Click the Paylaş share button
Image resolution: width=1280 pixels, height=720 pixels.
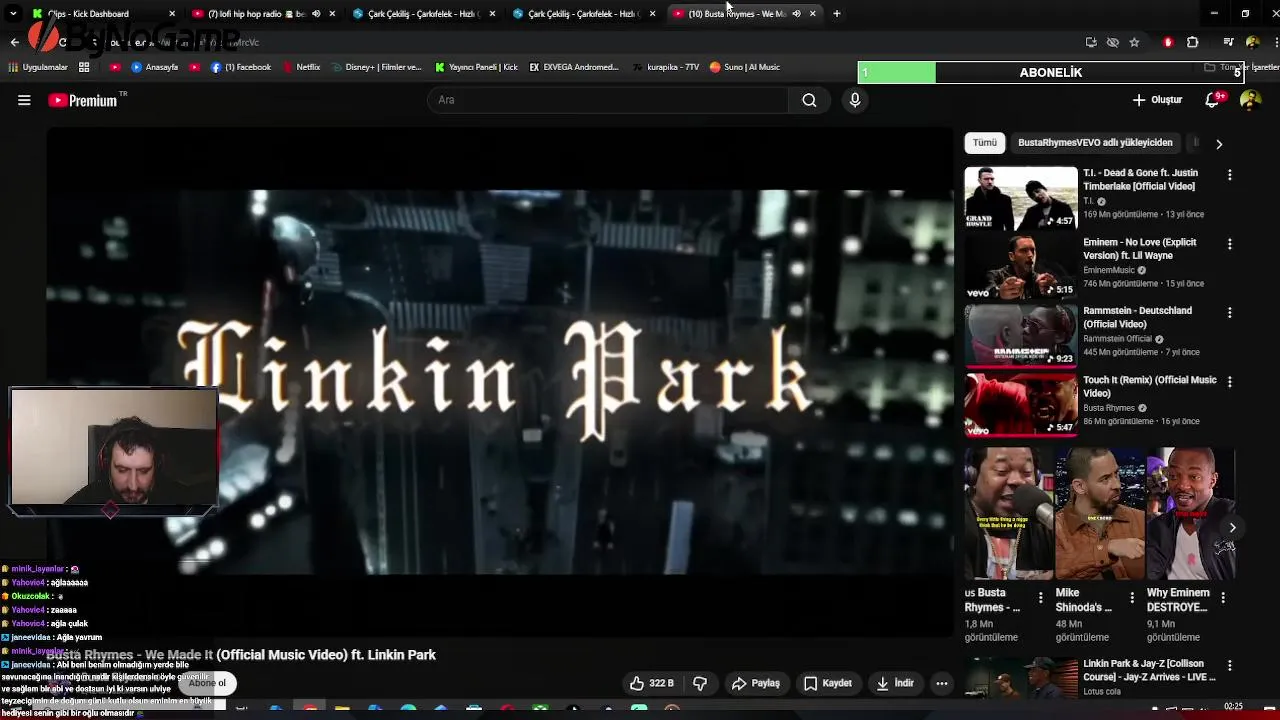(755, 683)
